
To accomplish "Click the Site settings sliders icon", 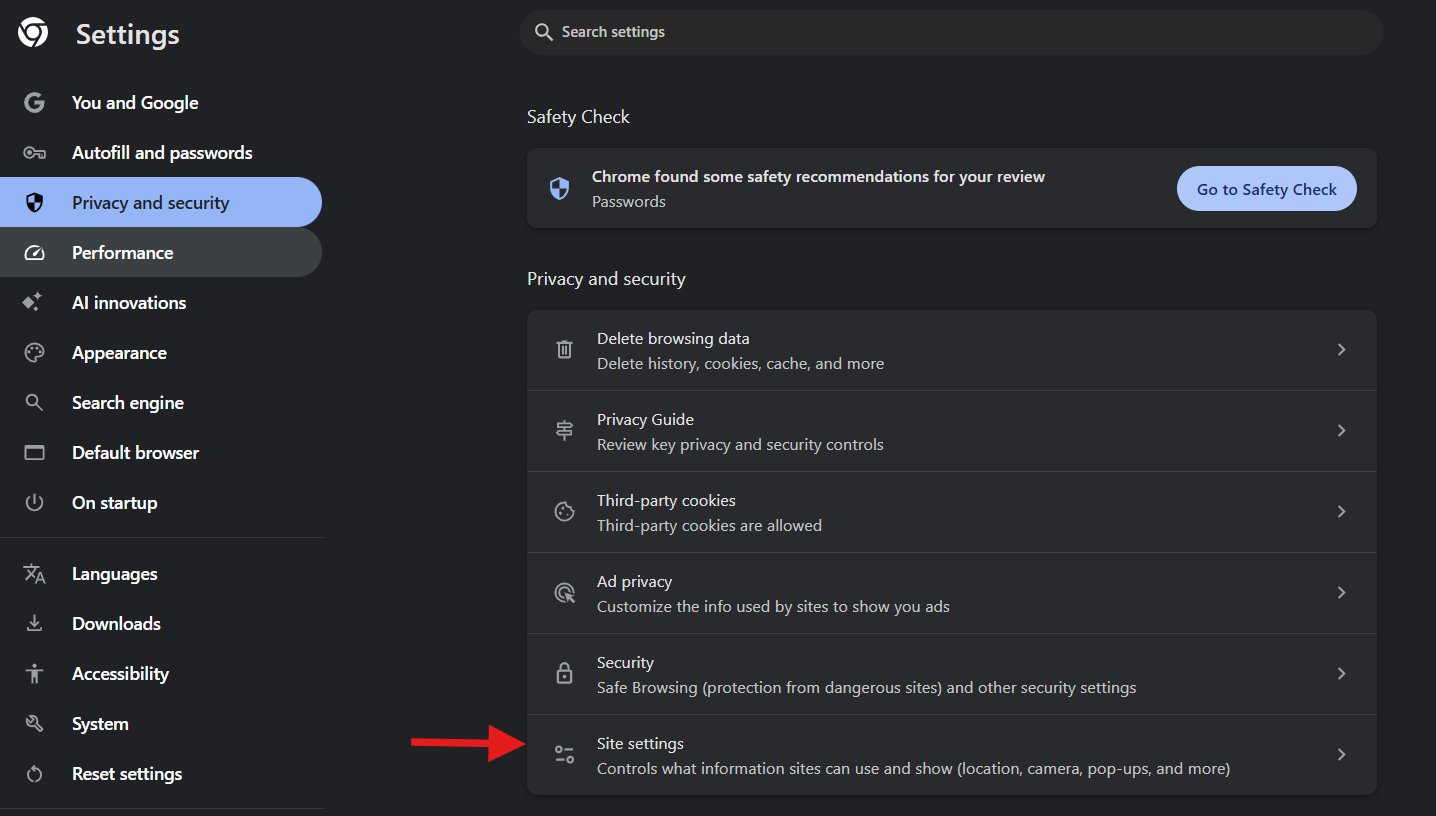I will [x=564, y=755].
